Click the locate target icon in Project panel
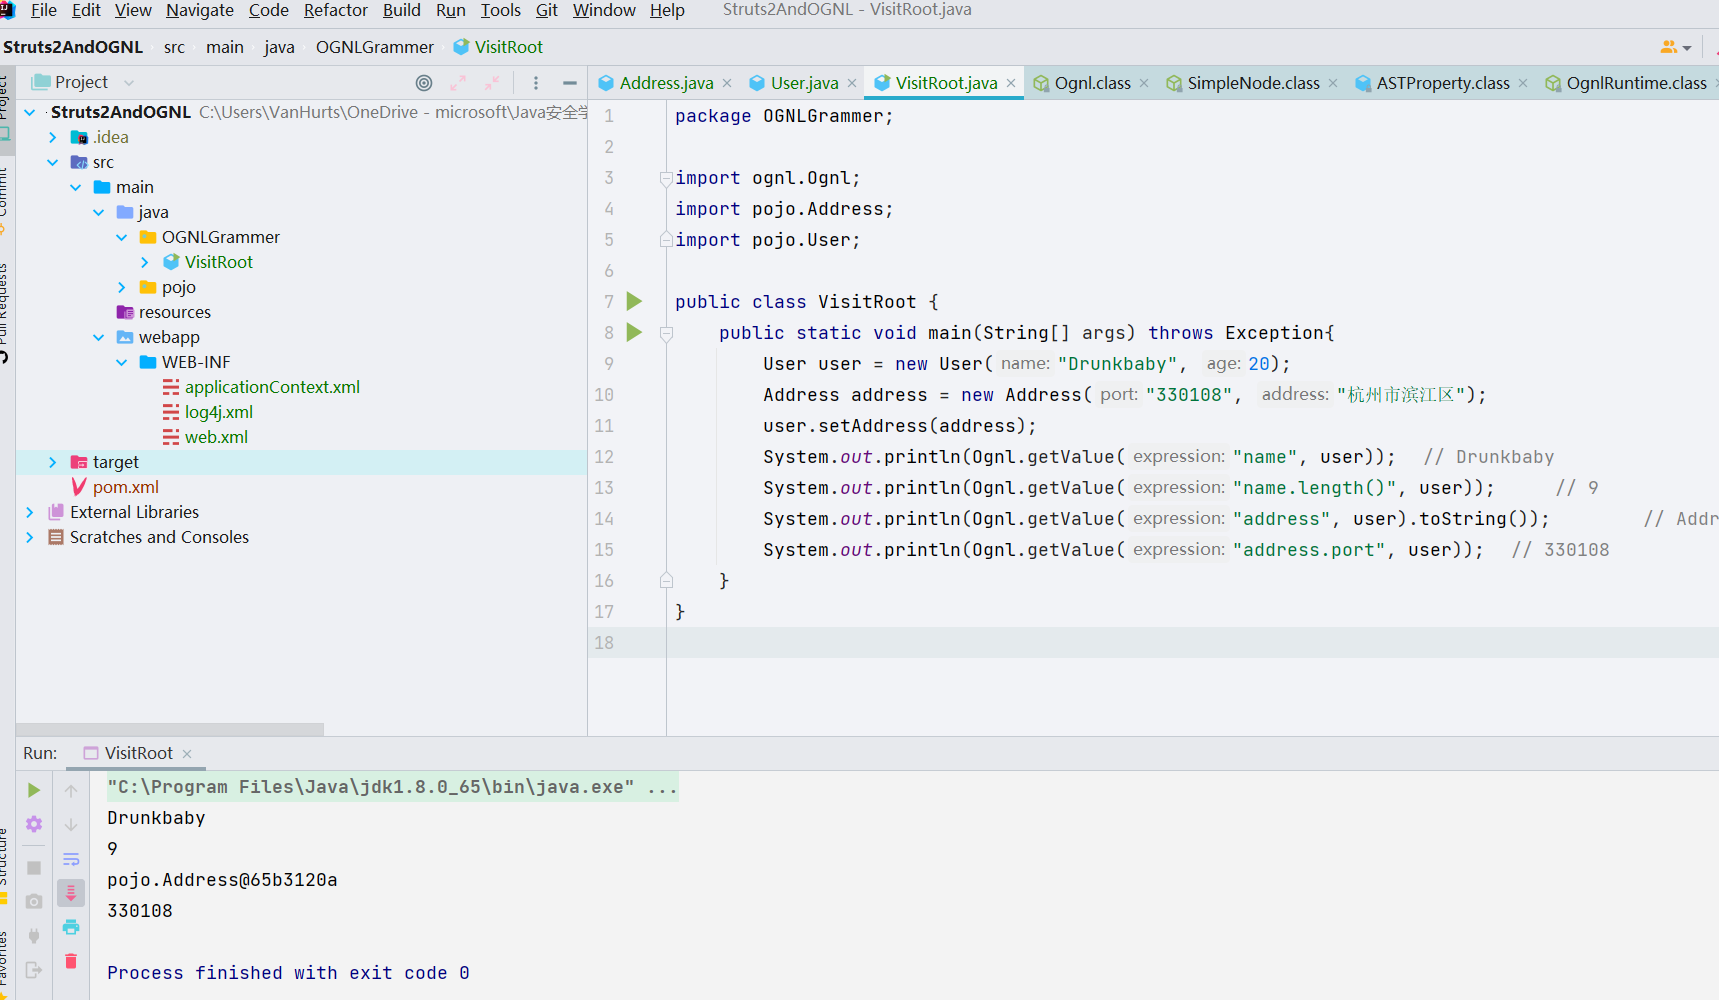 [x=424, y=83]
